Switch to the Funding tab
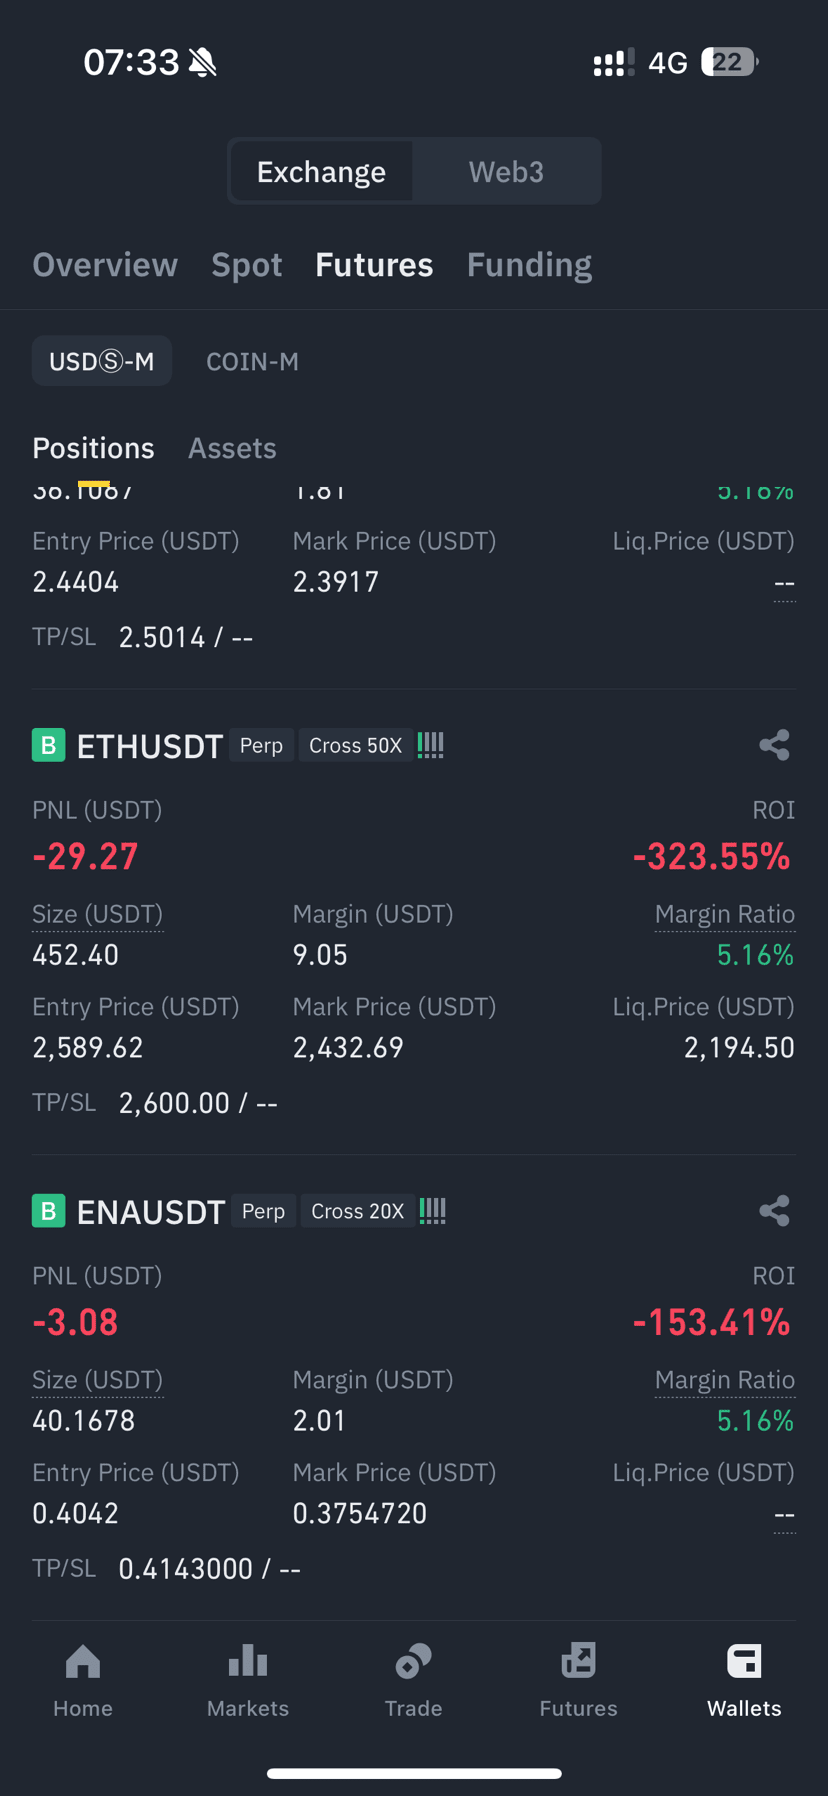828x1796 pixels. pyautogui.click(x=529, y=265)
